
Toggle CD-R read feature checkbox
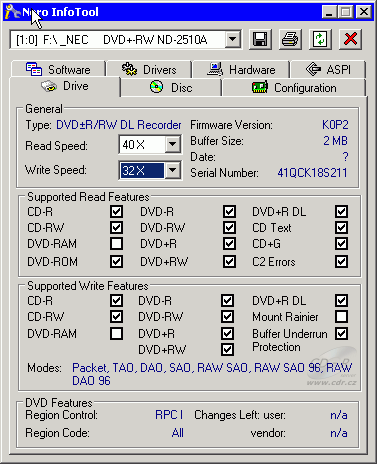(116, 212)
